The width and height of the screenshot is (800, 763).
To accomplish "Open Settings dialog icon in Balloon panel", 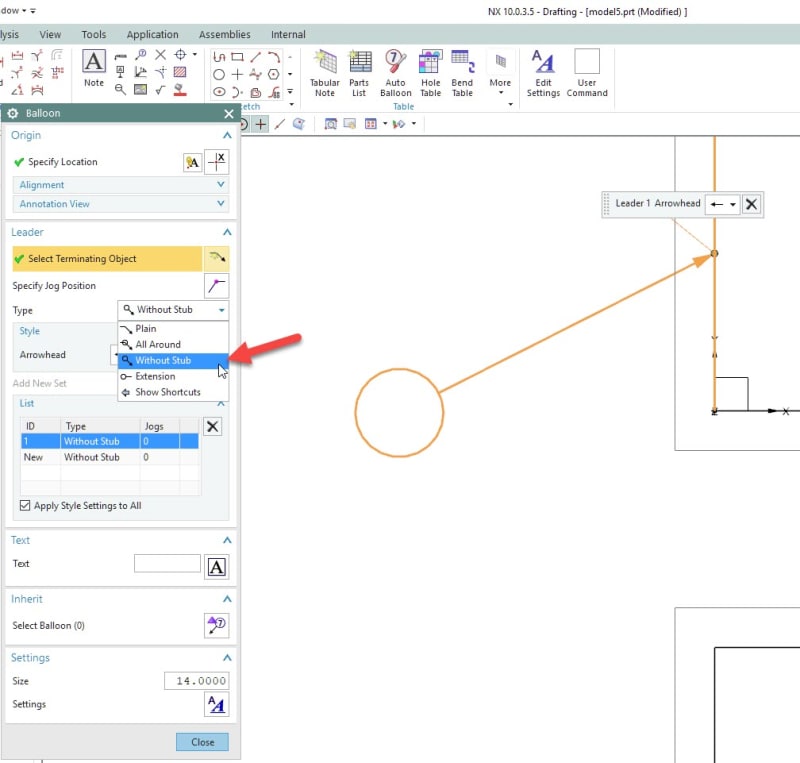I will (216, 704).
